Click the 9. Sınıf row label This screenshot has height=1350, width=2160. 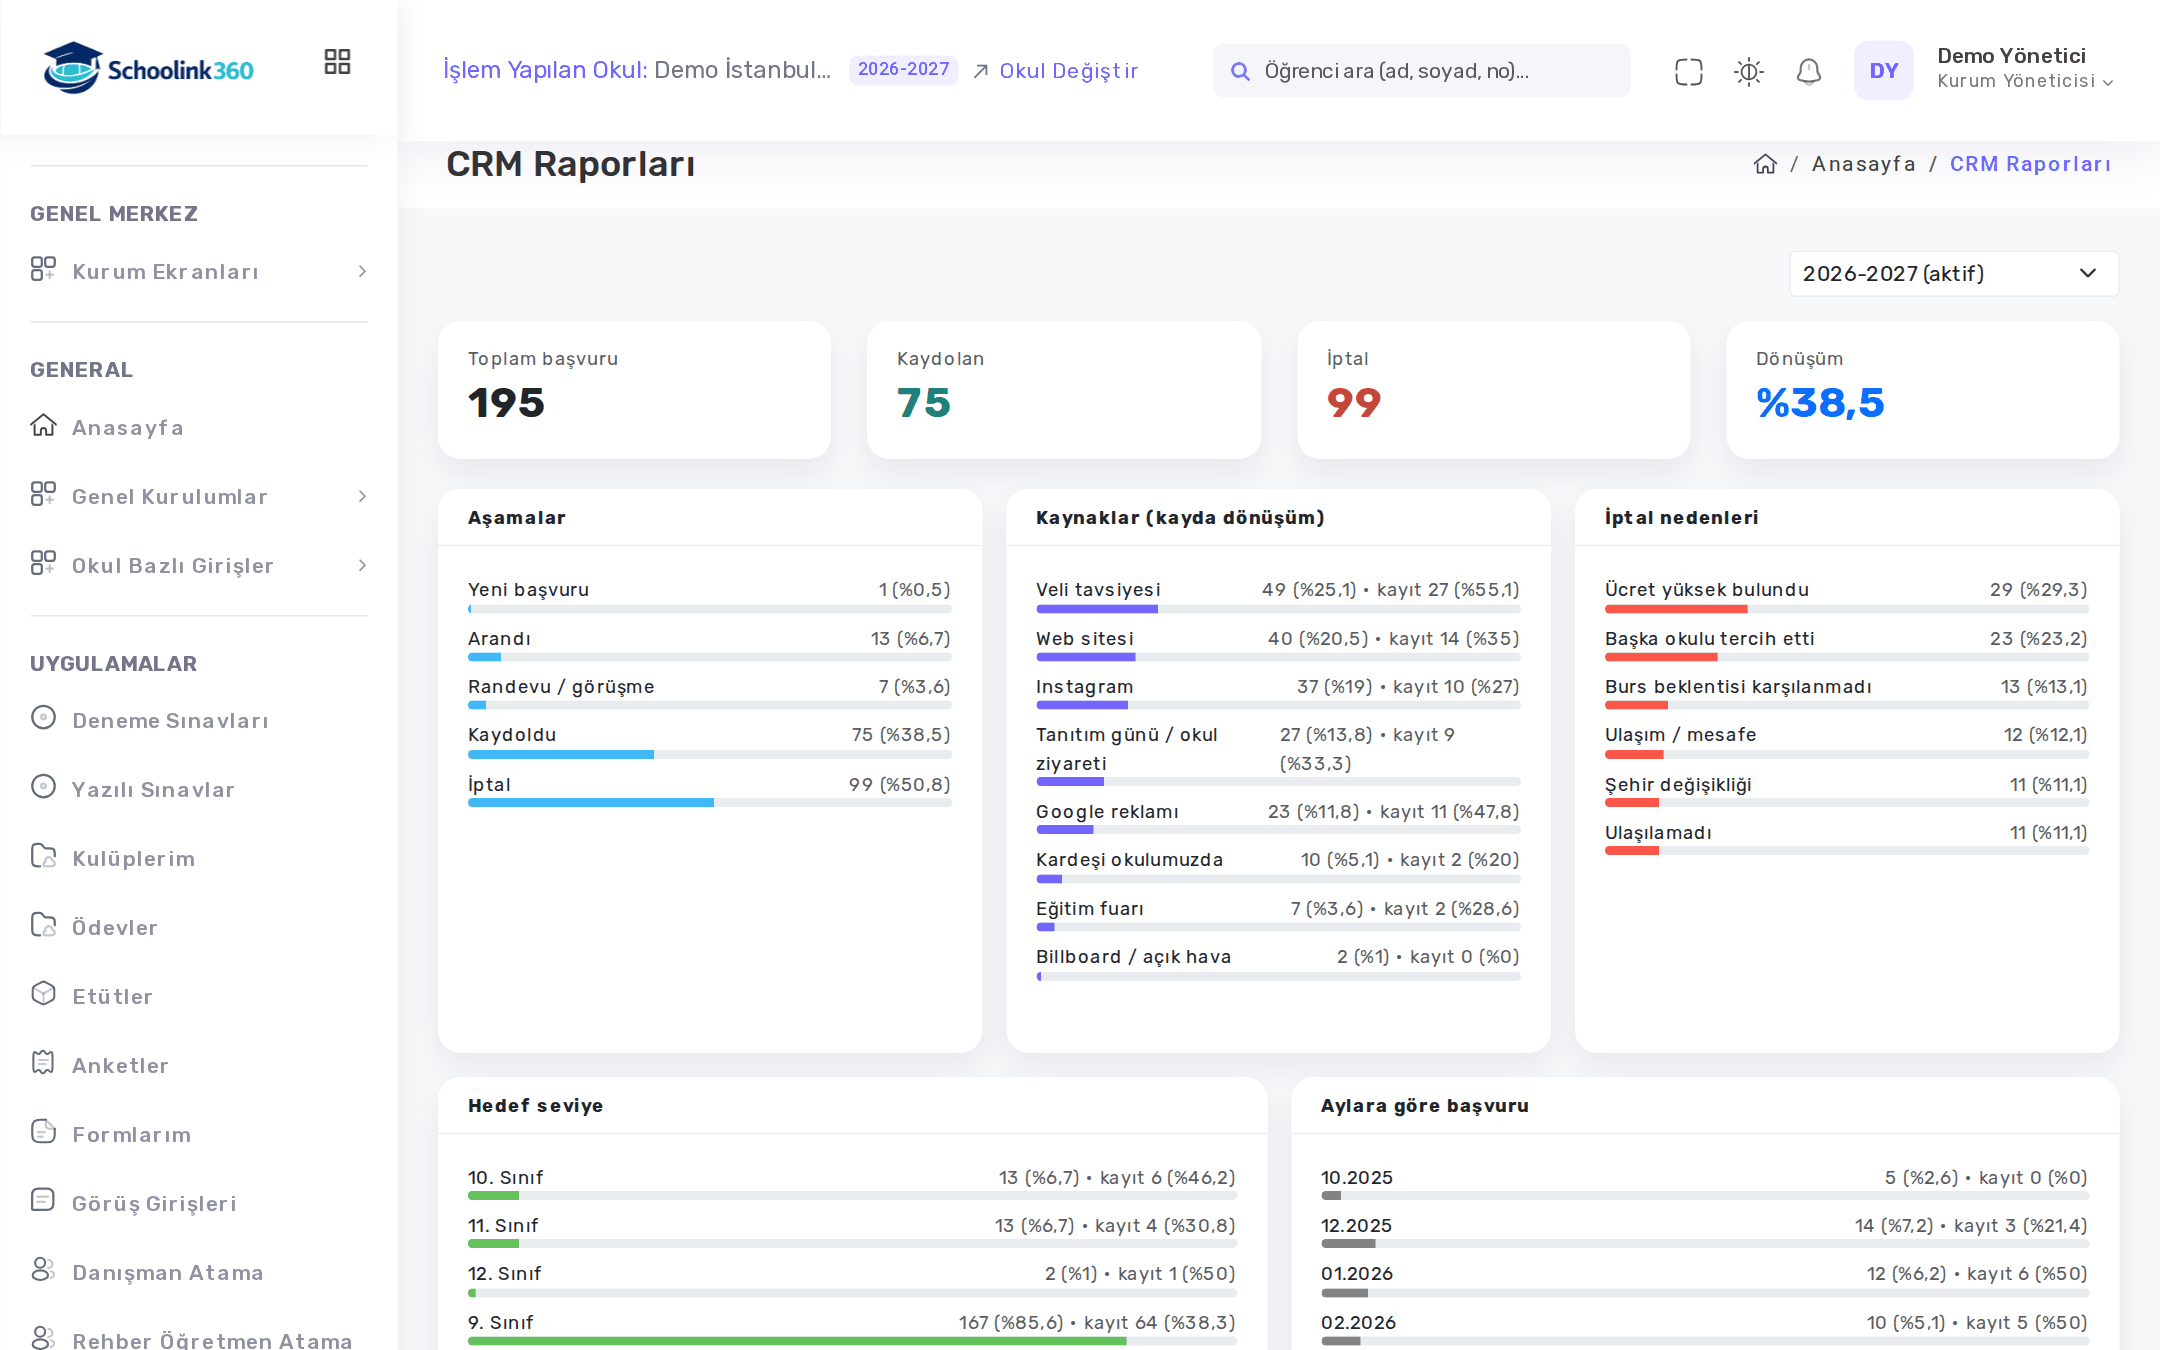[x=500, y=1322]
